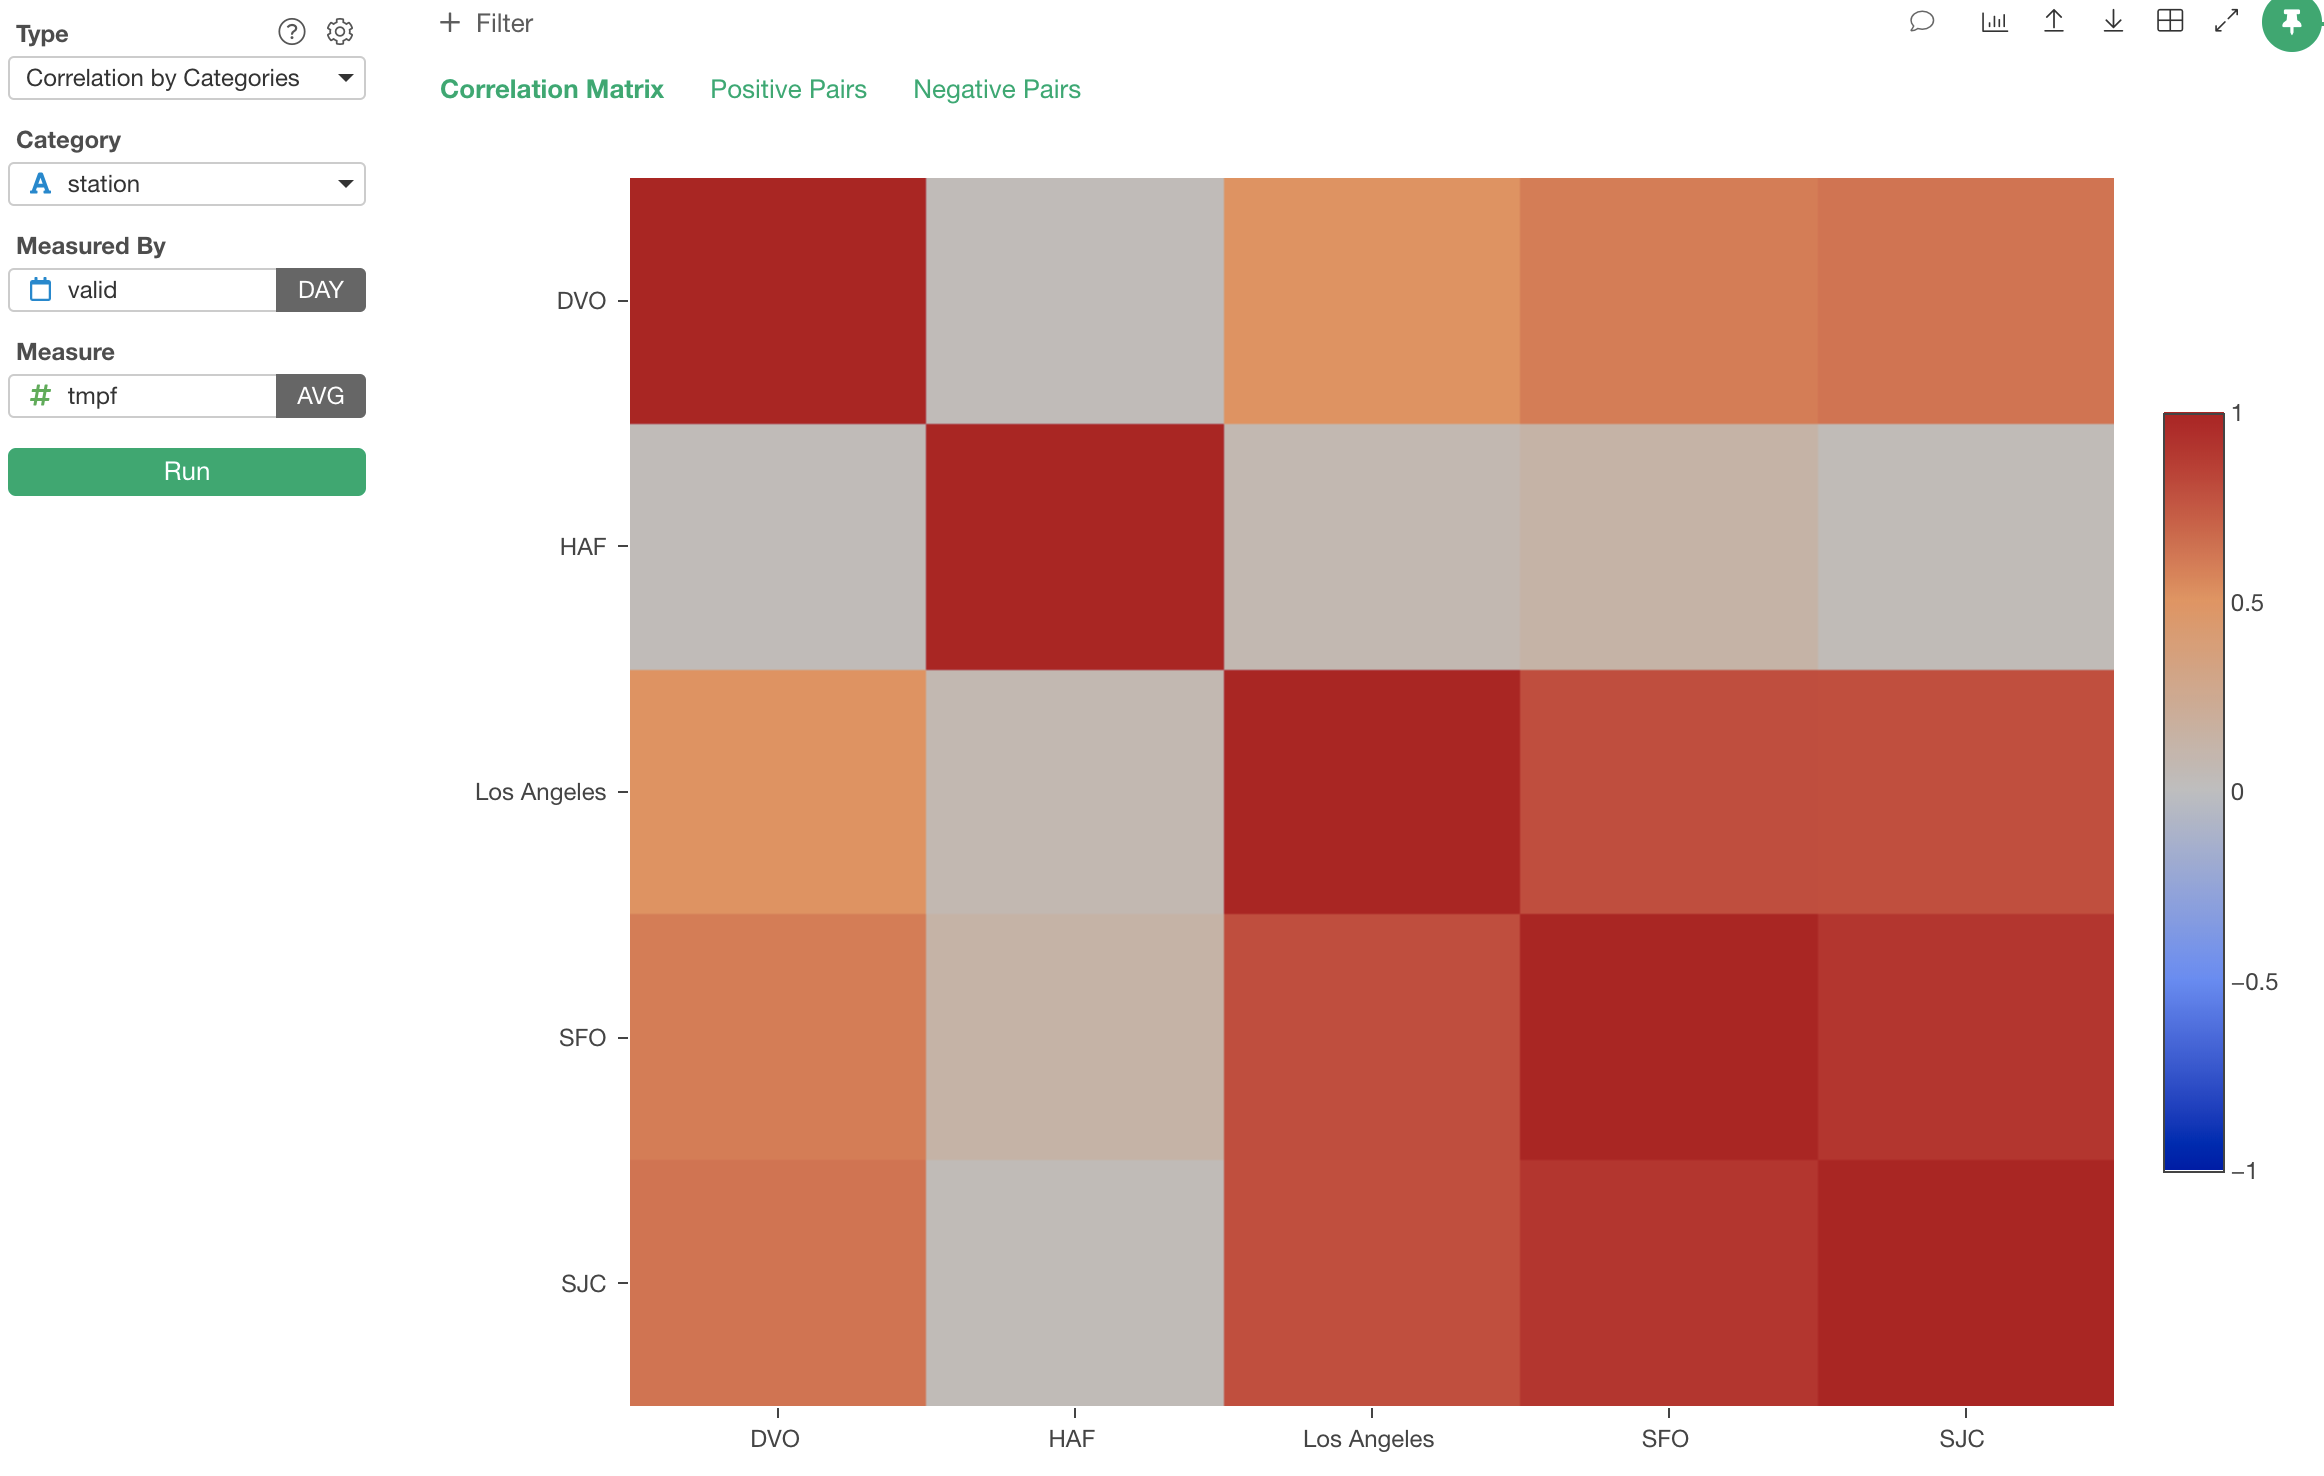Open the station category dropdown
Screen dimensions: 2324x1476
187,184
